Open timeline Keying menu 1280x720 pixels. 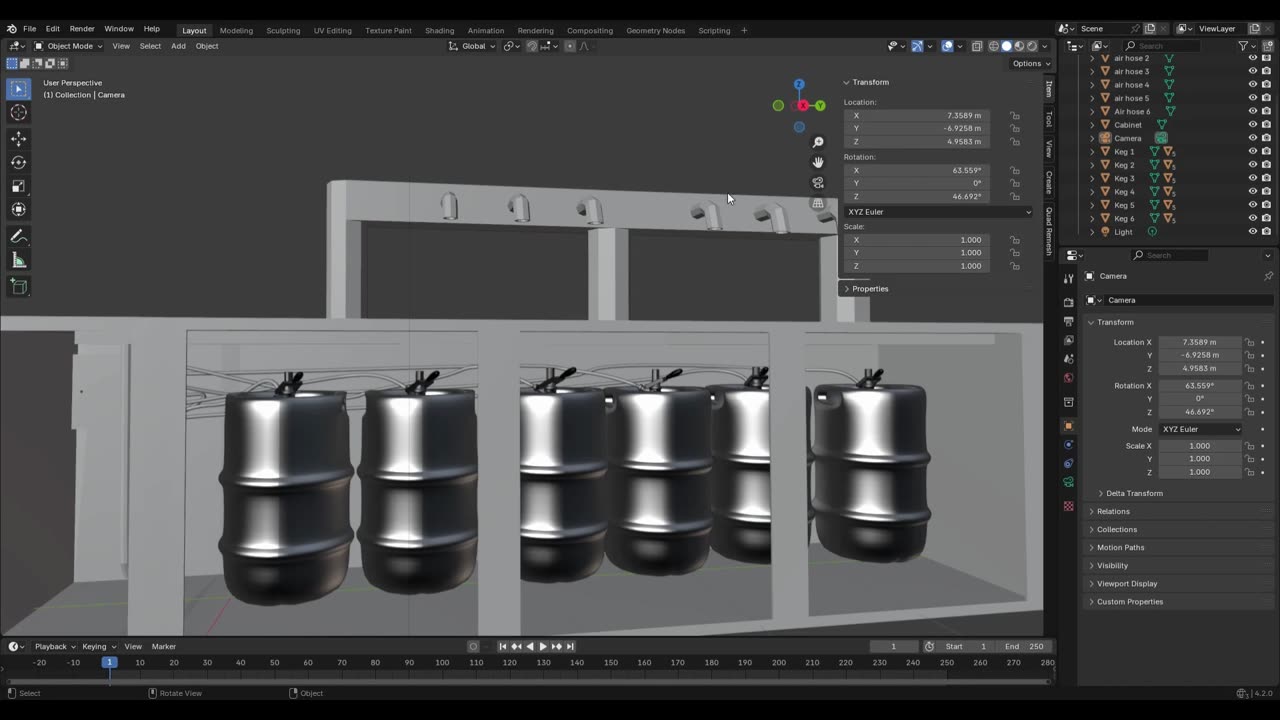click(99, 647)
